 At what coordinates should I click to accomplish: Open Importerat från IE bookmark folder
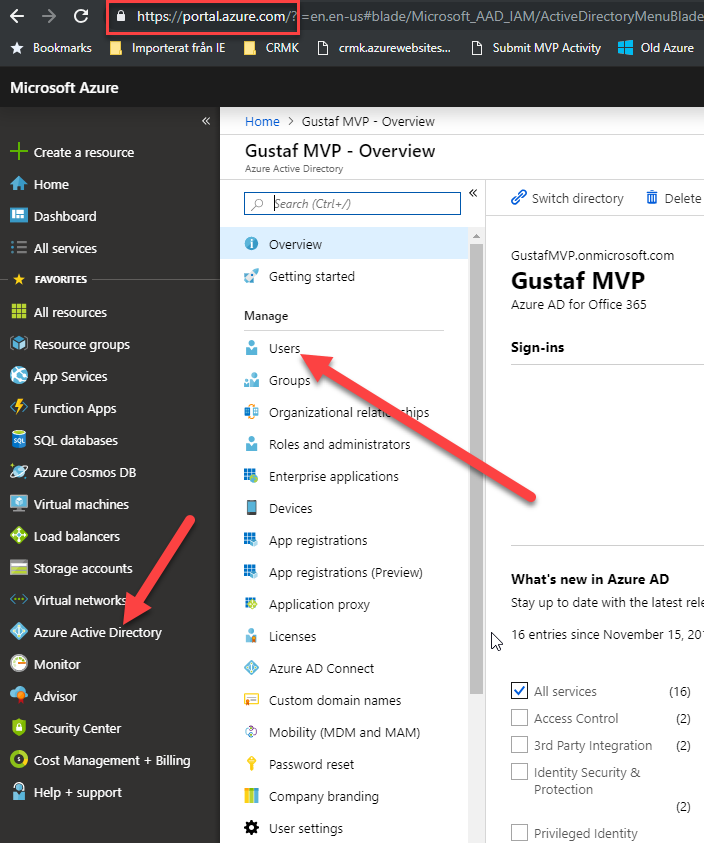(x=167, y=48)
